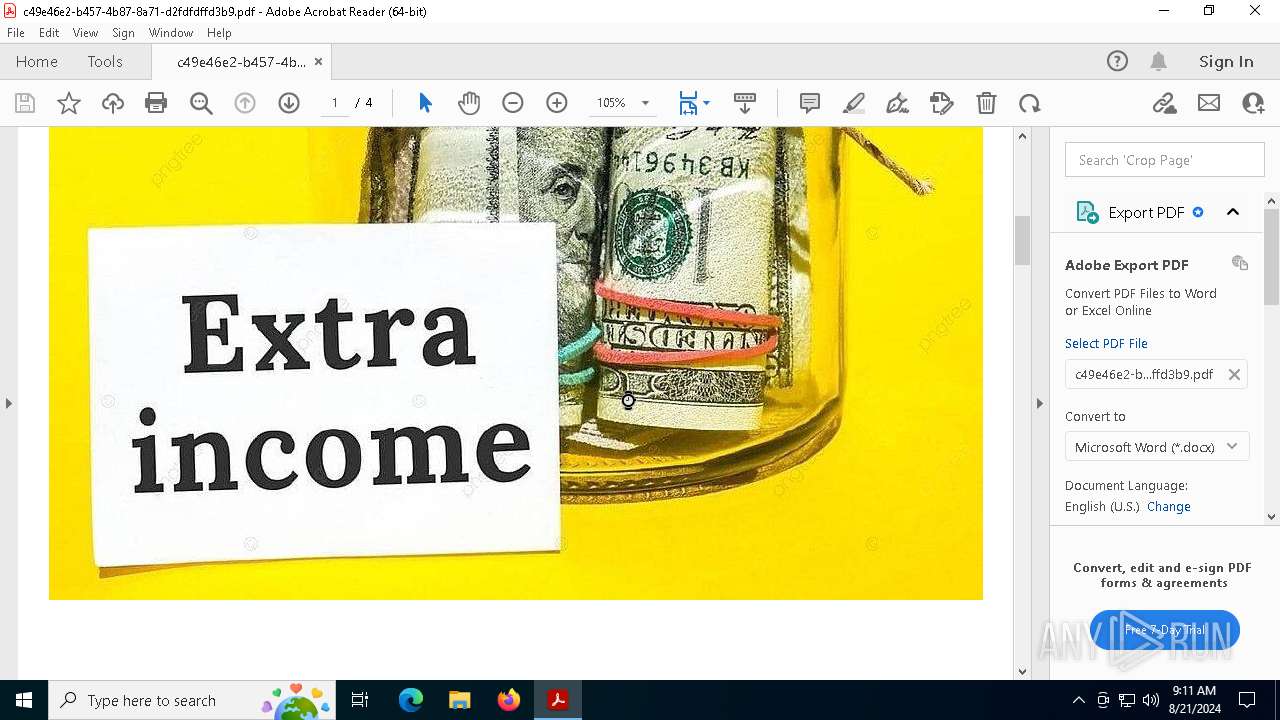Add a sticky note comment
The height and width of the screenshot is (720, 1280).
(810, 103)
